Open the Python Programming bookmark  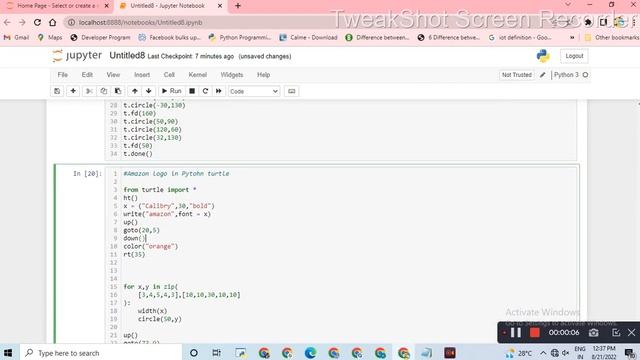point(240,38)
